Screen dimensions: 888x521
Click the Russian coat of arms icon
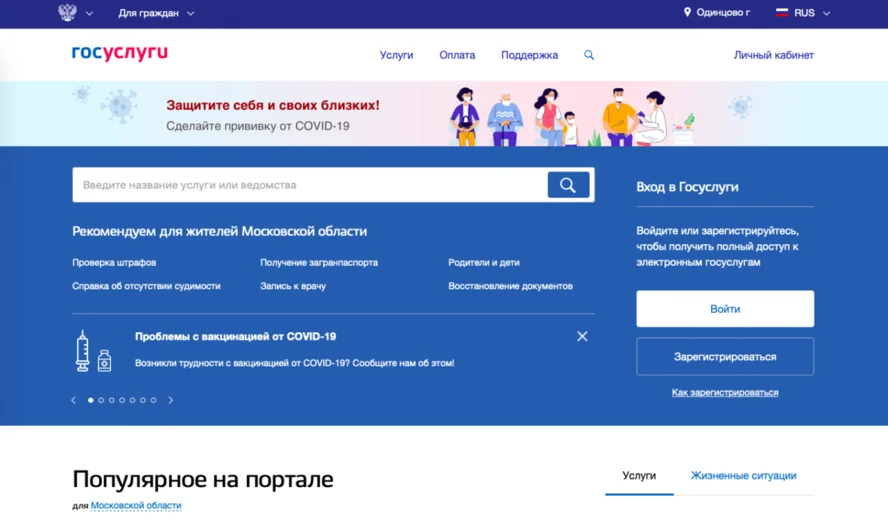[x=67, y=13]
